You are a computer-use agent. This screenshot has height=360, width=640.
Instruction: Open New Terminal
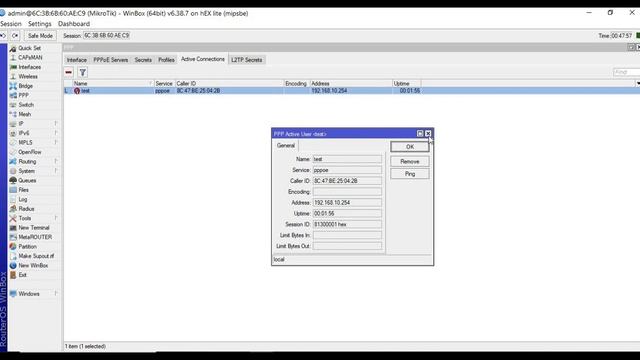[33, 227]
